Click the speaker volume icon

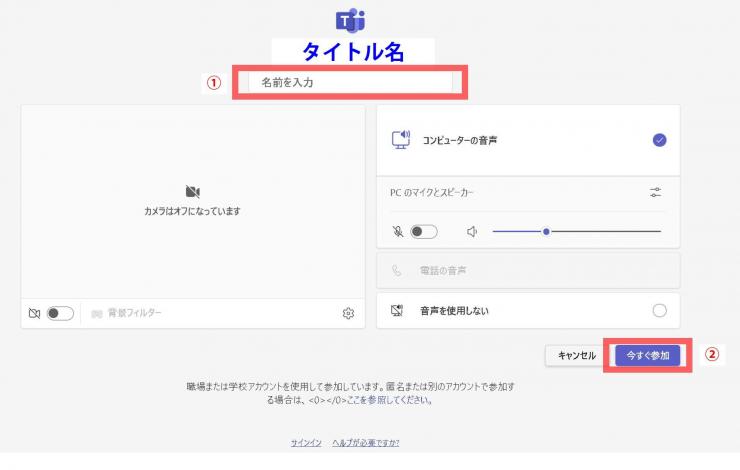tap(473, 231)
